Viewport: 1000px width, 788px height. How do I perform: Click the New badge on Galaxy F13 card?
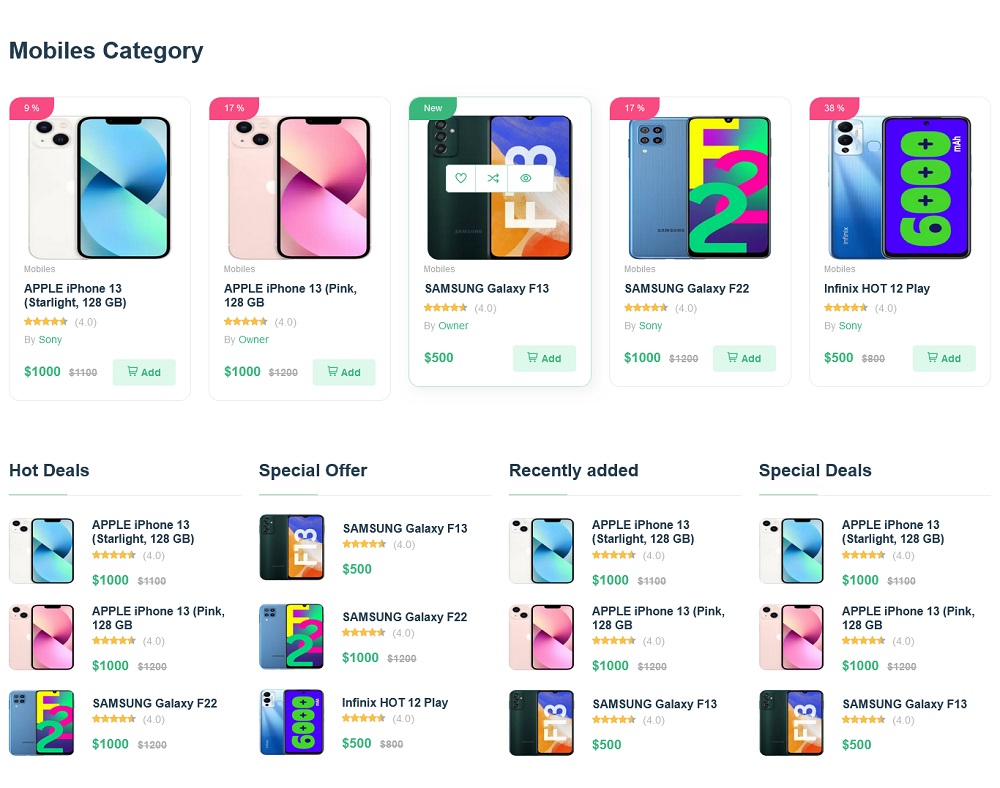[x=433, y=108]
